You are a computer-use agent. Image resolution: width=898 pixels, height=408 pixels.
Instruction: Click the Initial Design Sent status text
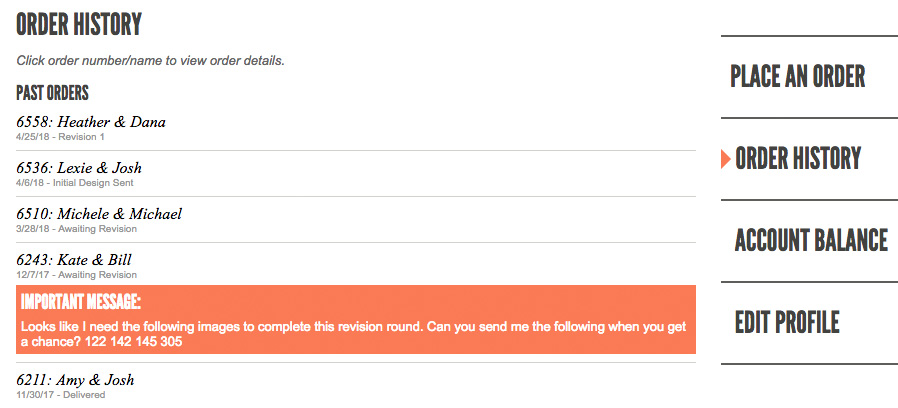click(x=93, y=183)
